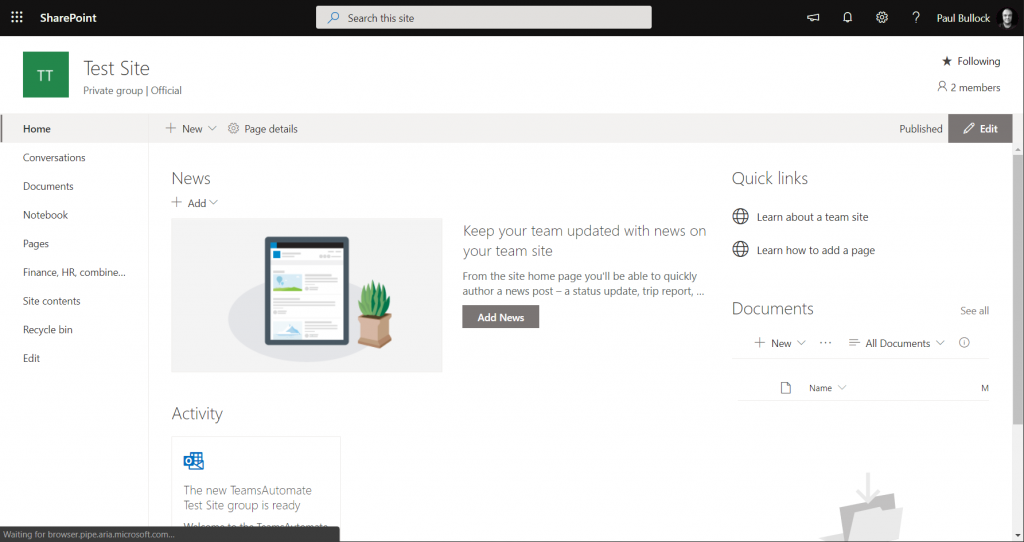This screenshot has height=542, width=1024.
Task: Click the News illustration thumbnail
Action: tap(306, 295)
